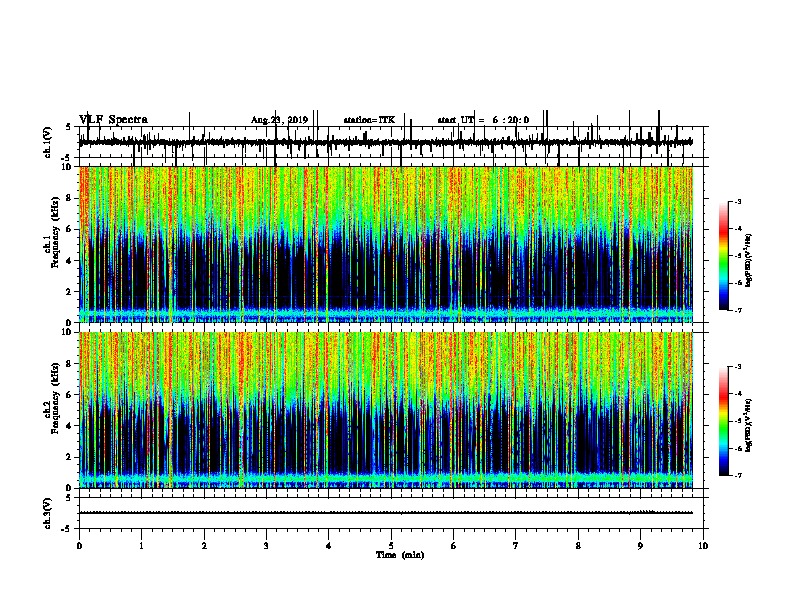Click the ch.2 frequency axis "4" tick label
This screenshot has width=792, height=612.
(70, 426)
